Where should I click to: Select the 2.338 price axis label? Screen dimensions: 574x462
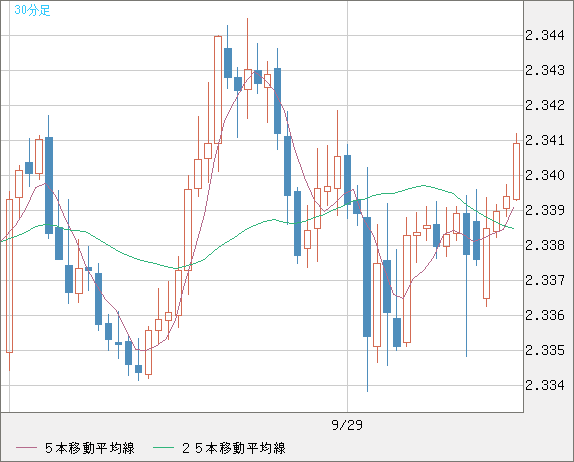[x=545, y=245]
